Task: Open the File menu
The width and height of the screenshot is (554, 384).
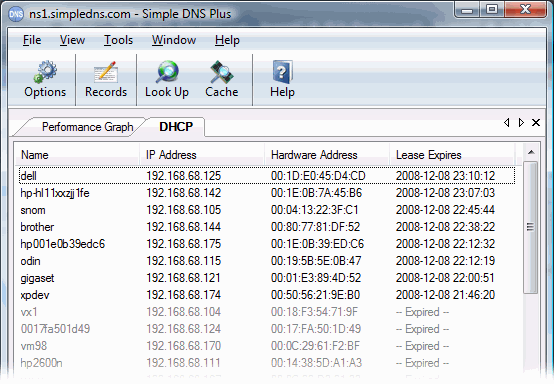Action: click(32, 40)
